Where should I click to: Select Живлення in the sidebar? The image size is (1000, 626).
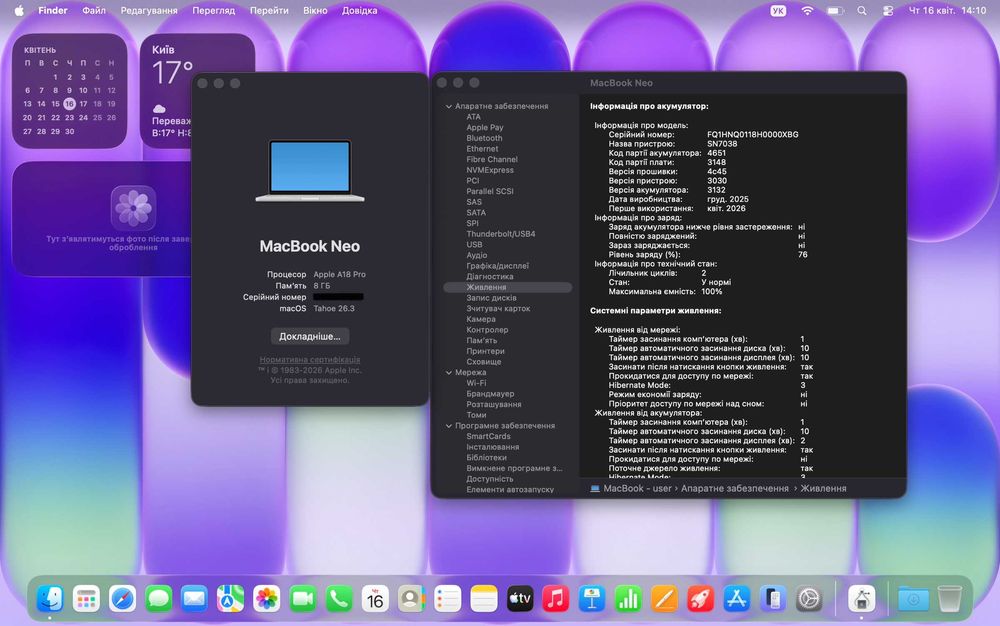point(508,288)
